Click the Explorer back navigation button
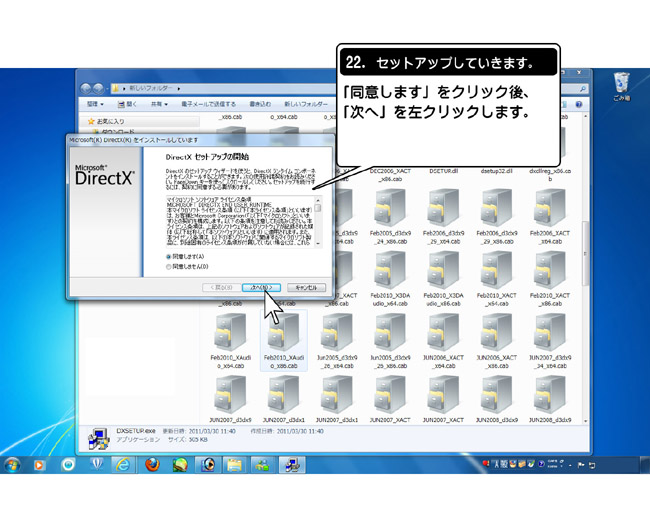 tap(86, 88)
